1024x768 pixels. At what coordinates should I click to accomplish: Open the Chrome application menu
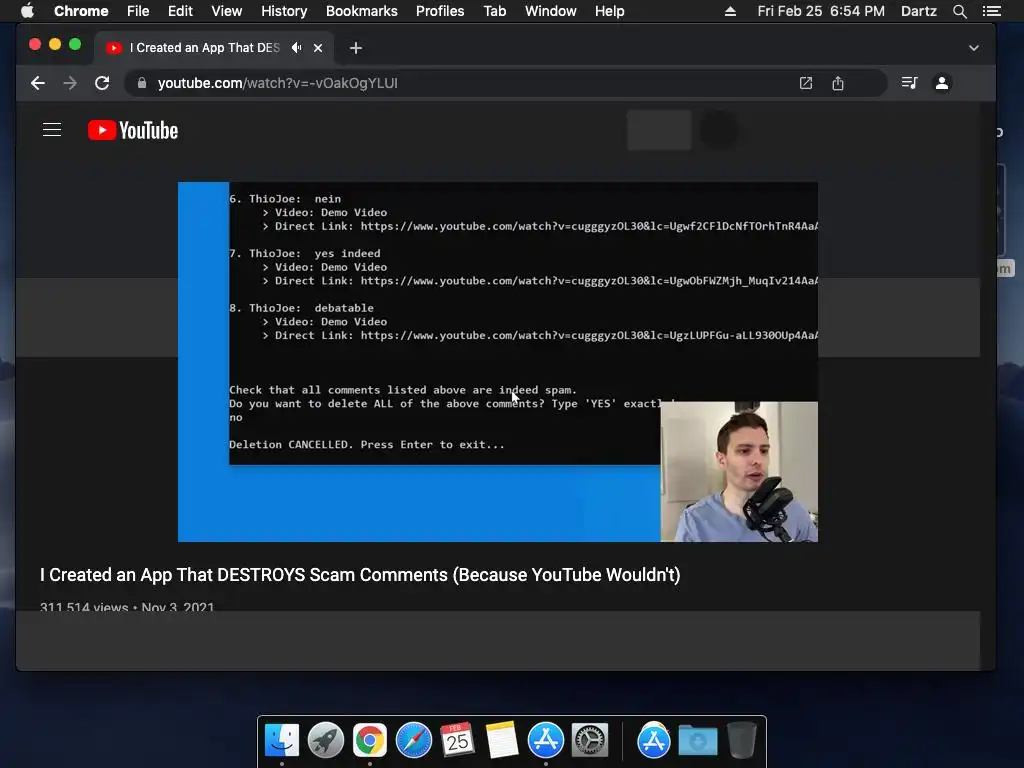(x=81, y=11)
